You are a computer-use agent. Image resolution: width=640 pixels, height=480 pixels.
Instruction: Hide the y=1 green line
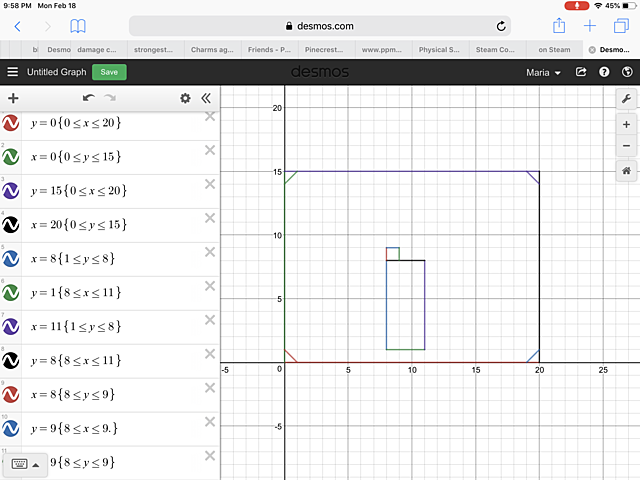tap(11, 292)
